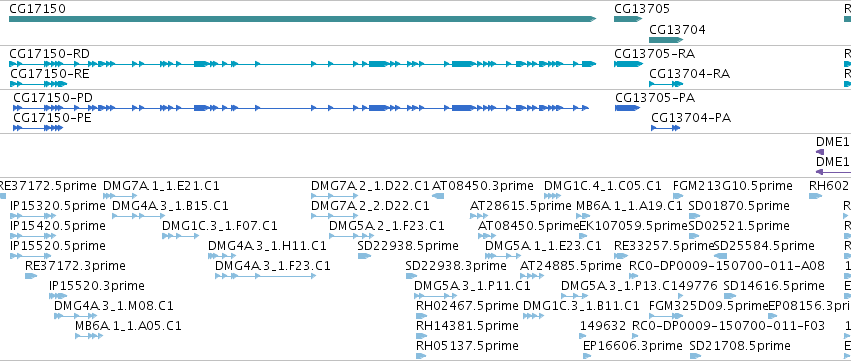Image resolution: width=851 pixels, height=361 pixels.
Task: Select the CG13705-PA protein bar
Action: (x=627, y=108)
